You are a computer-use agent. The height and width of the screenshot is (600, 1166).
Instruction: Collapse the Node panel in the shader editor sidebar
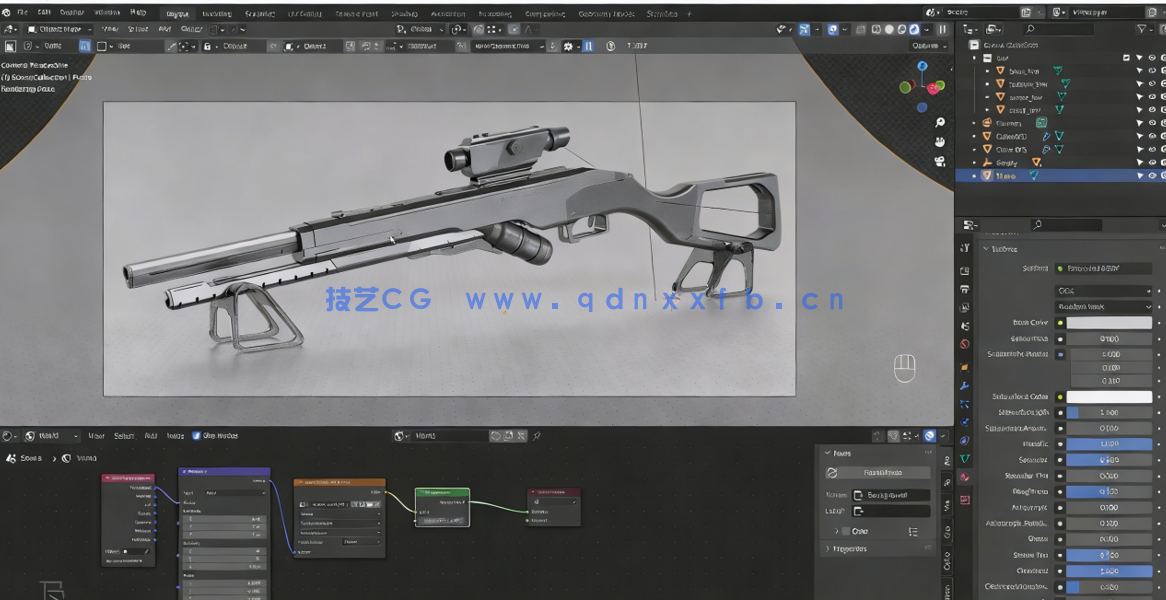pos(827,452)
